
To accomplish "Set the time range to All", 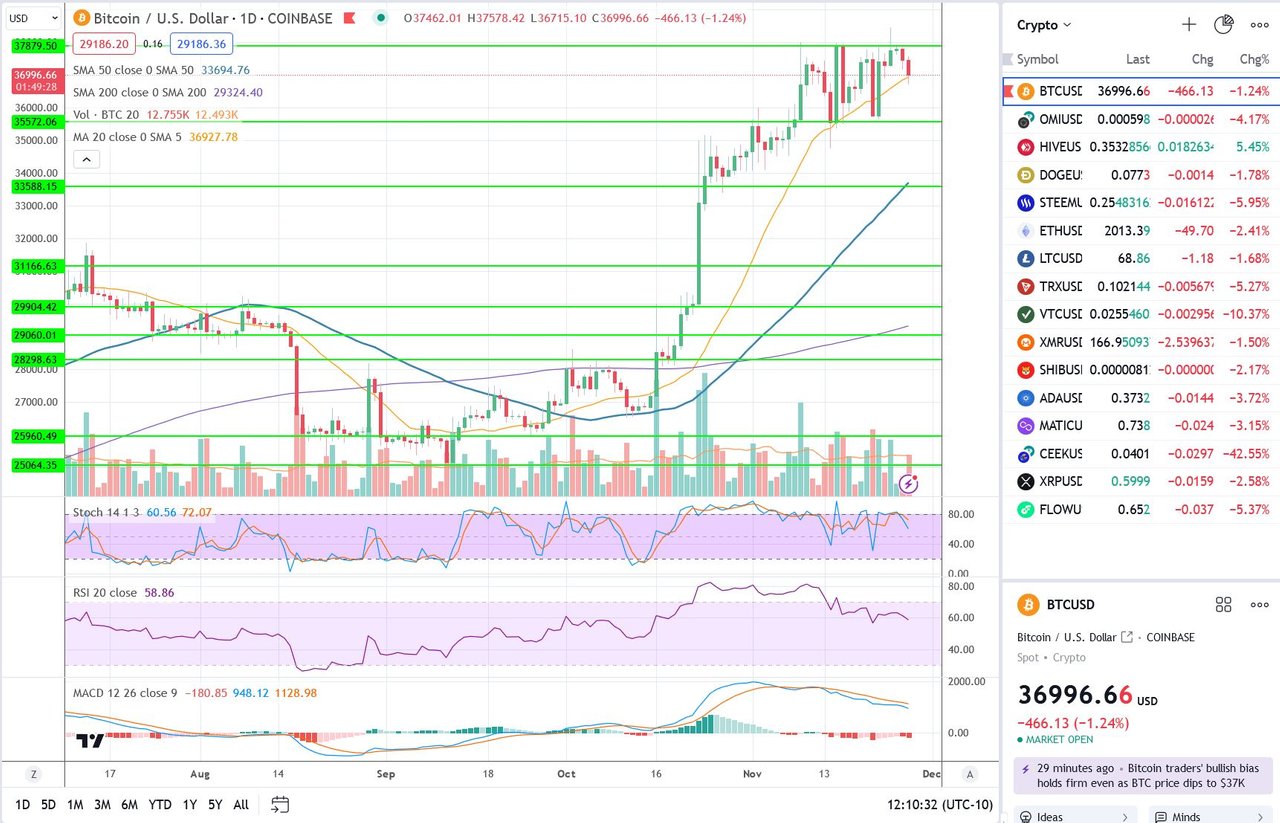I will pos(241,804).
